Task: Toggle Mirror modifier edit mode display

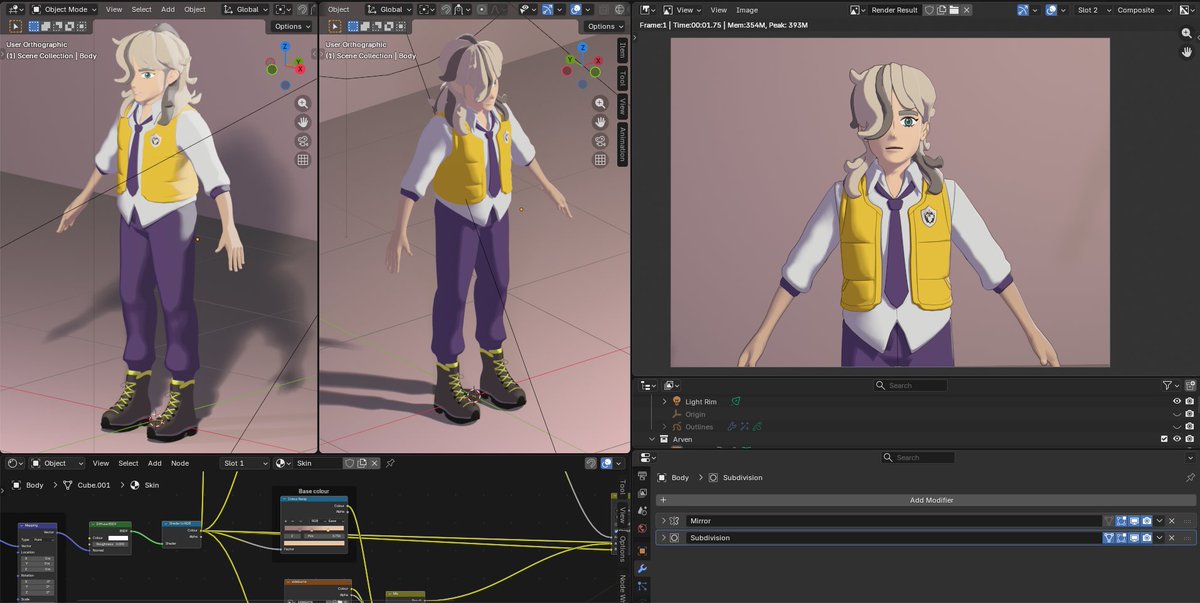Action: pyautogui.click(x=1121, y=521)
